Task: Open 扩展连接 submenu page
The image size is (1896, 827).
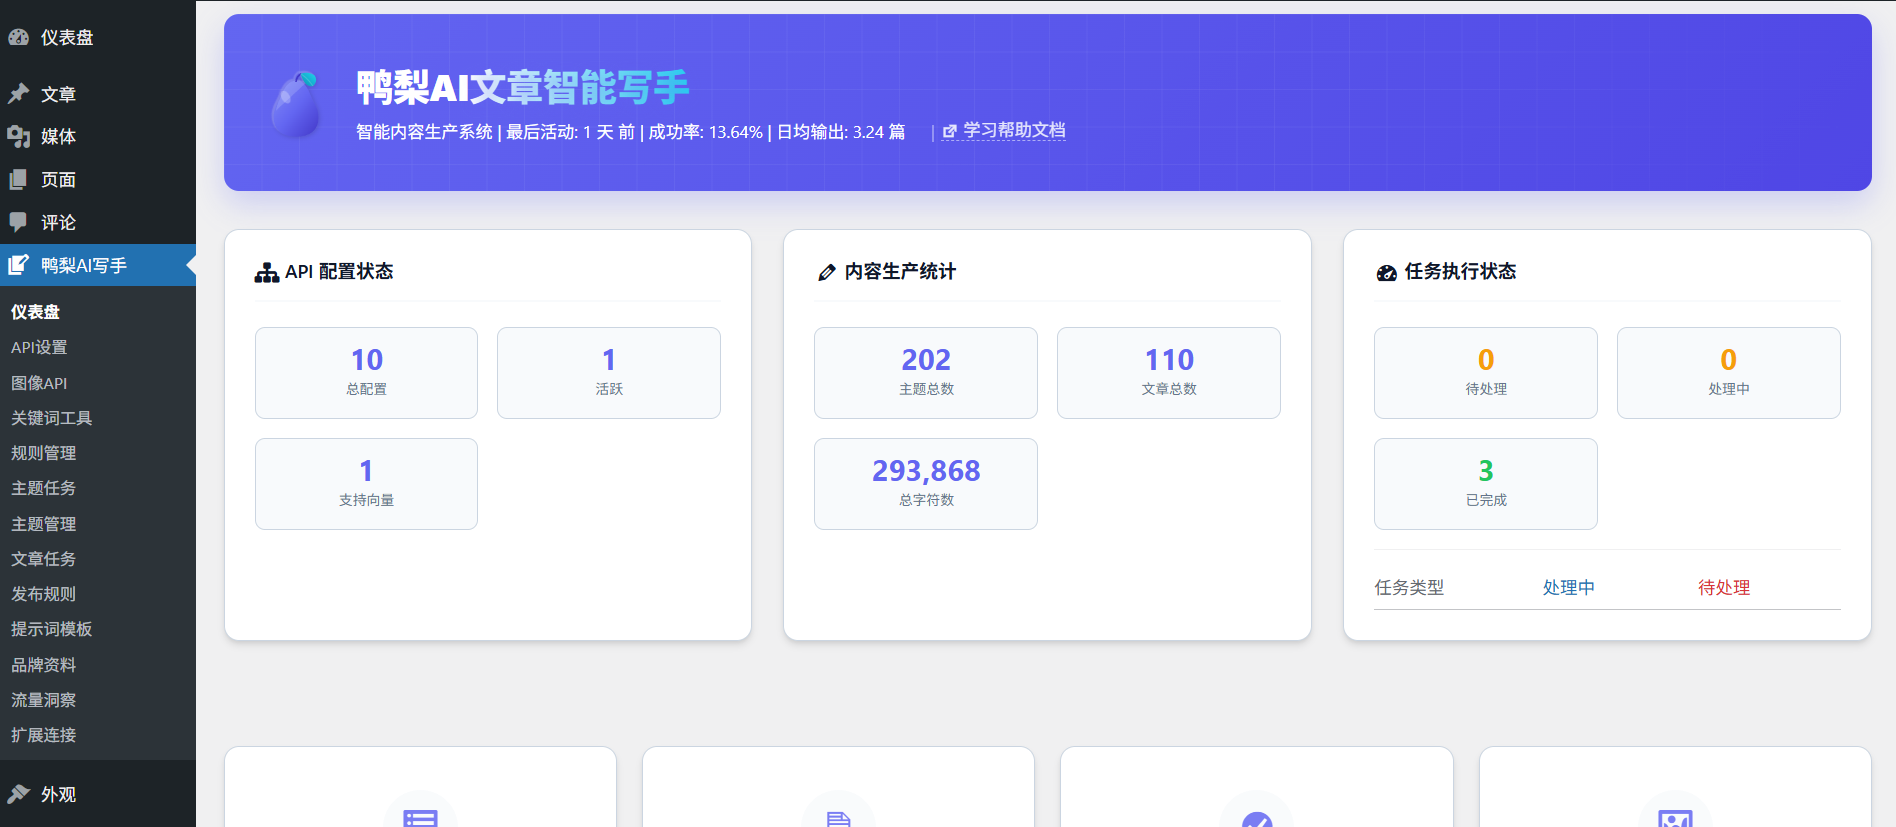Action: click(x=98, y=735)
